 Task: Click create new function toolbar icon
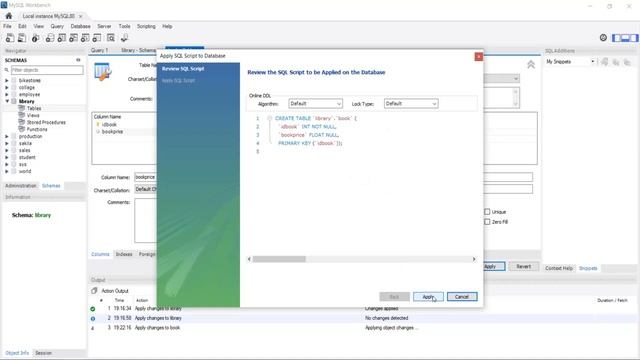pos(97,38)
